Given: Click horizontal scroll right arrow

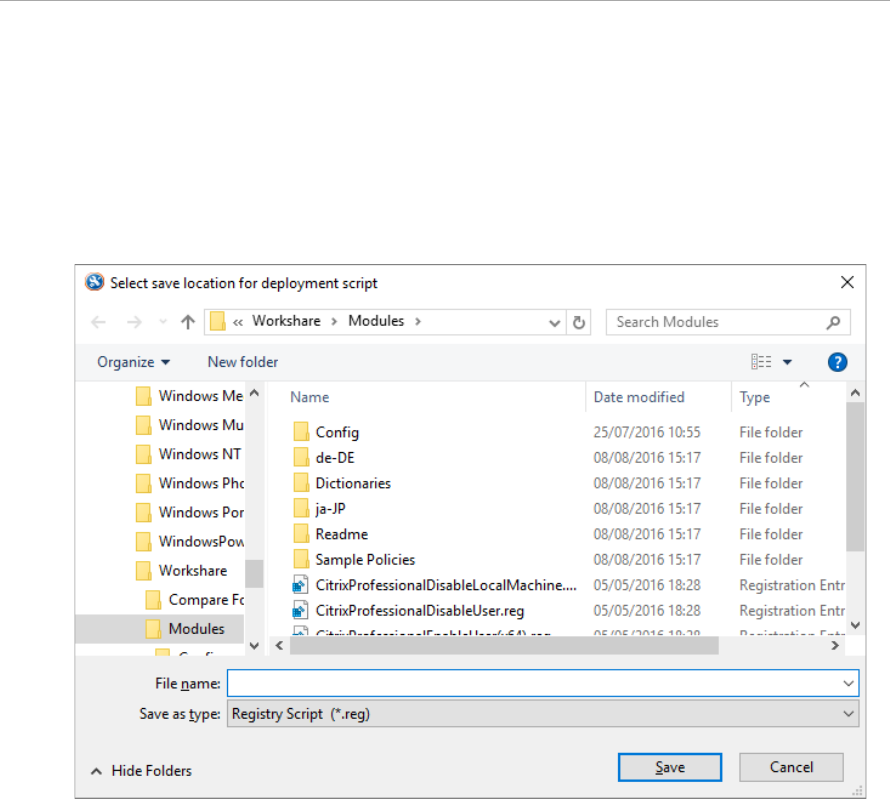Looking at the screenshot, I should coord(835,646).
